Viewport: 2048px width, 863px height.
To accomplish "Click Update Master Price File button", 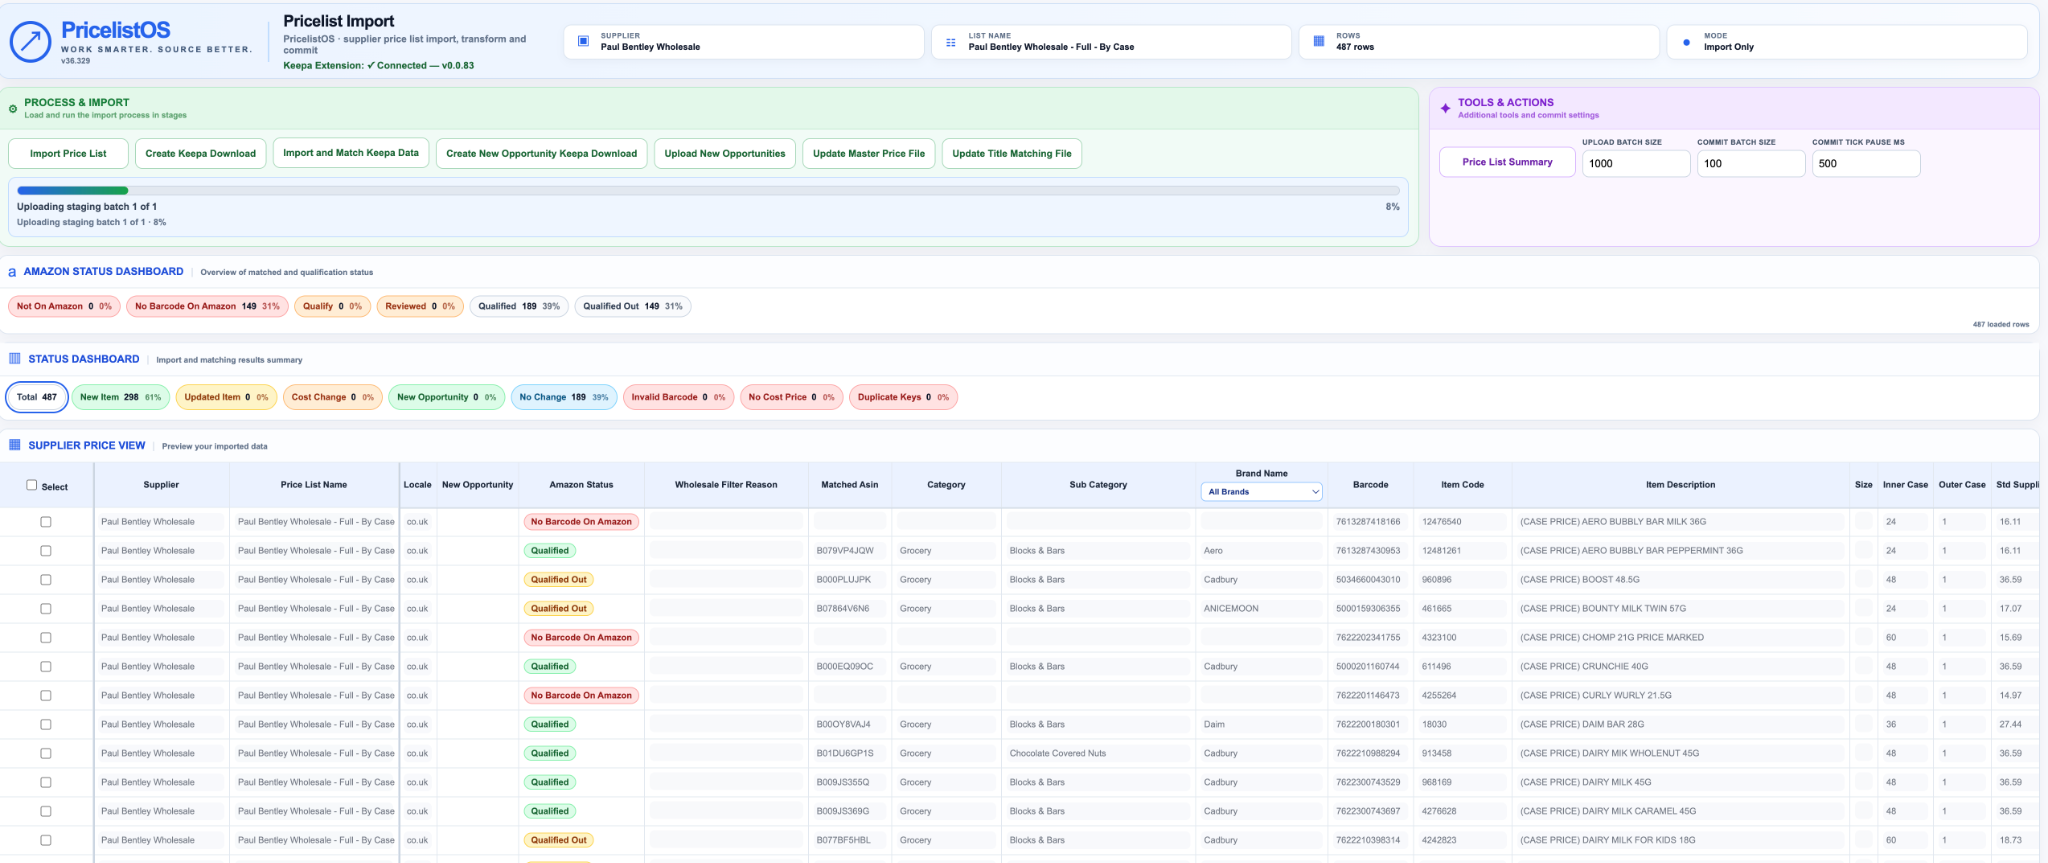I will coord(869,154).
